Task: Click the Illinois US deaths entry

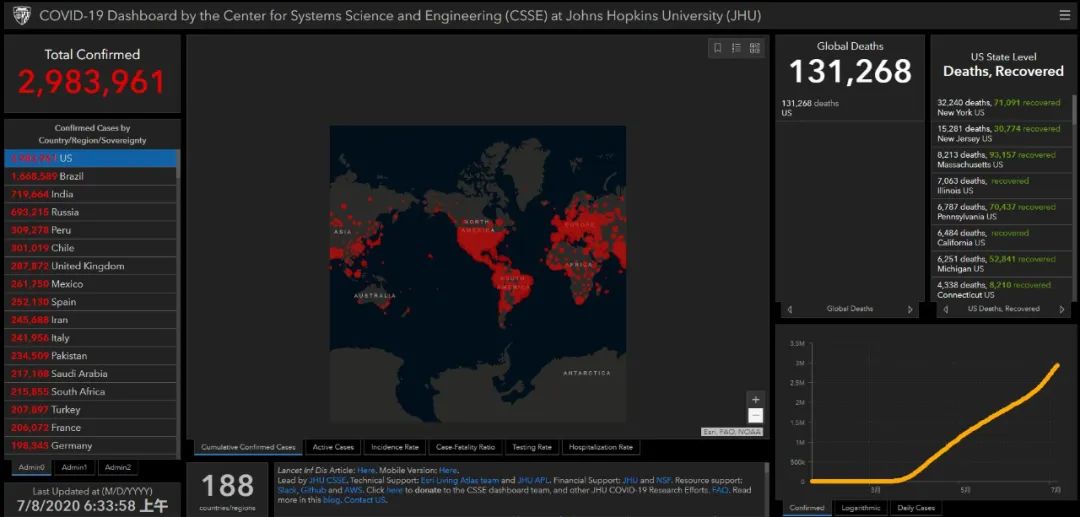Action: tap(1001, 186)
